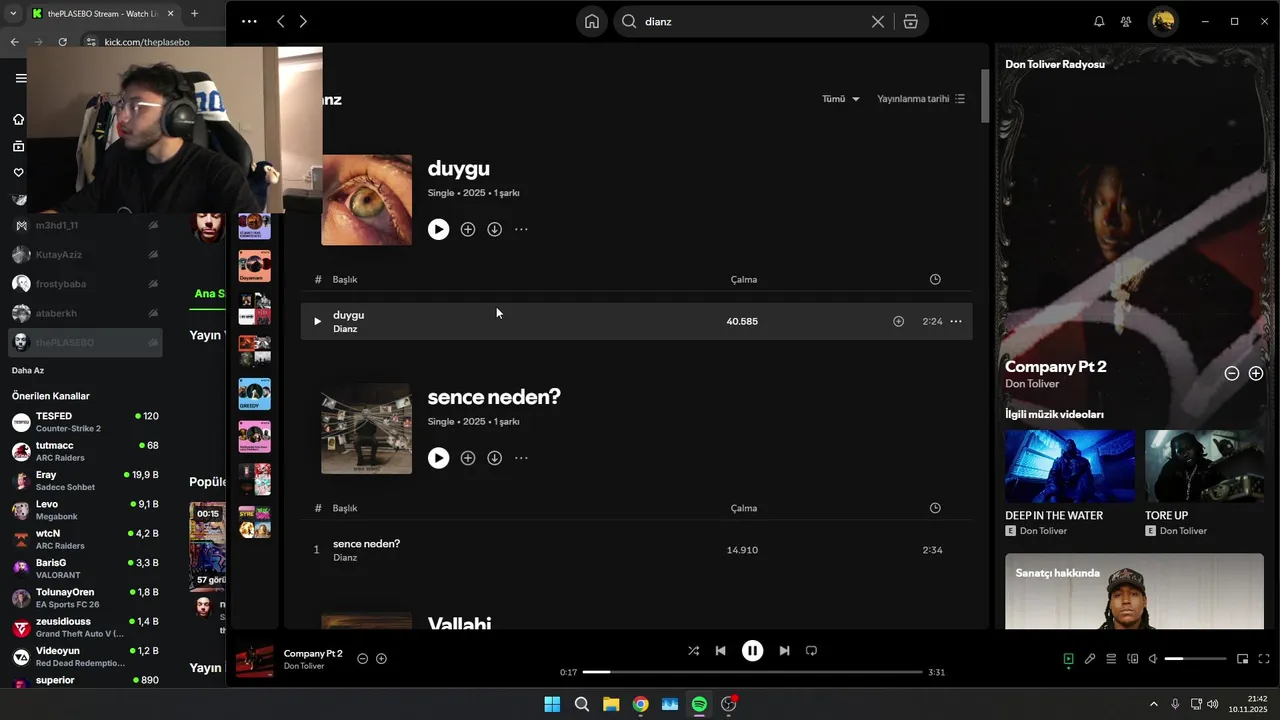
Task: Enter full screen player mode
Action: (1264, 659)
